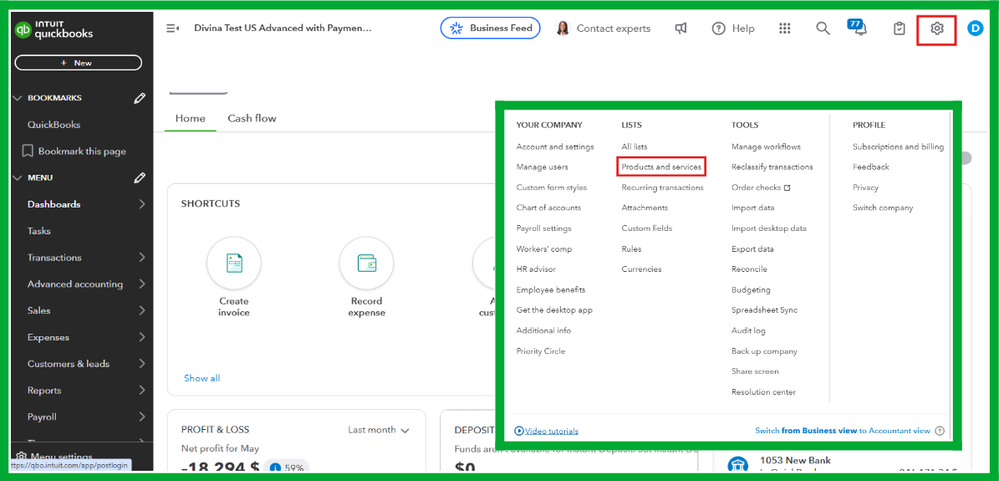This screenshot has height=481, width=999.
Task: Open All lists
Action: 634,147
